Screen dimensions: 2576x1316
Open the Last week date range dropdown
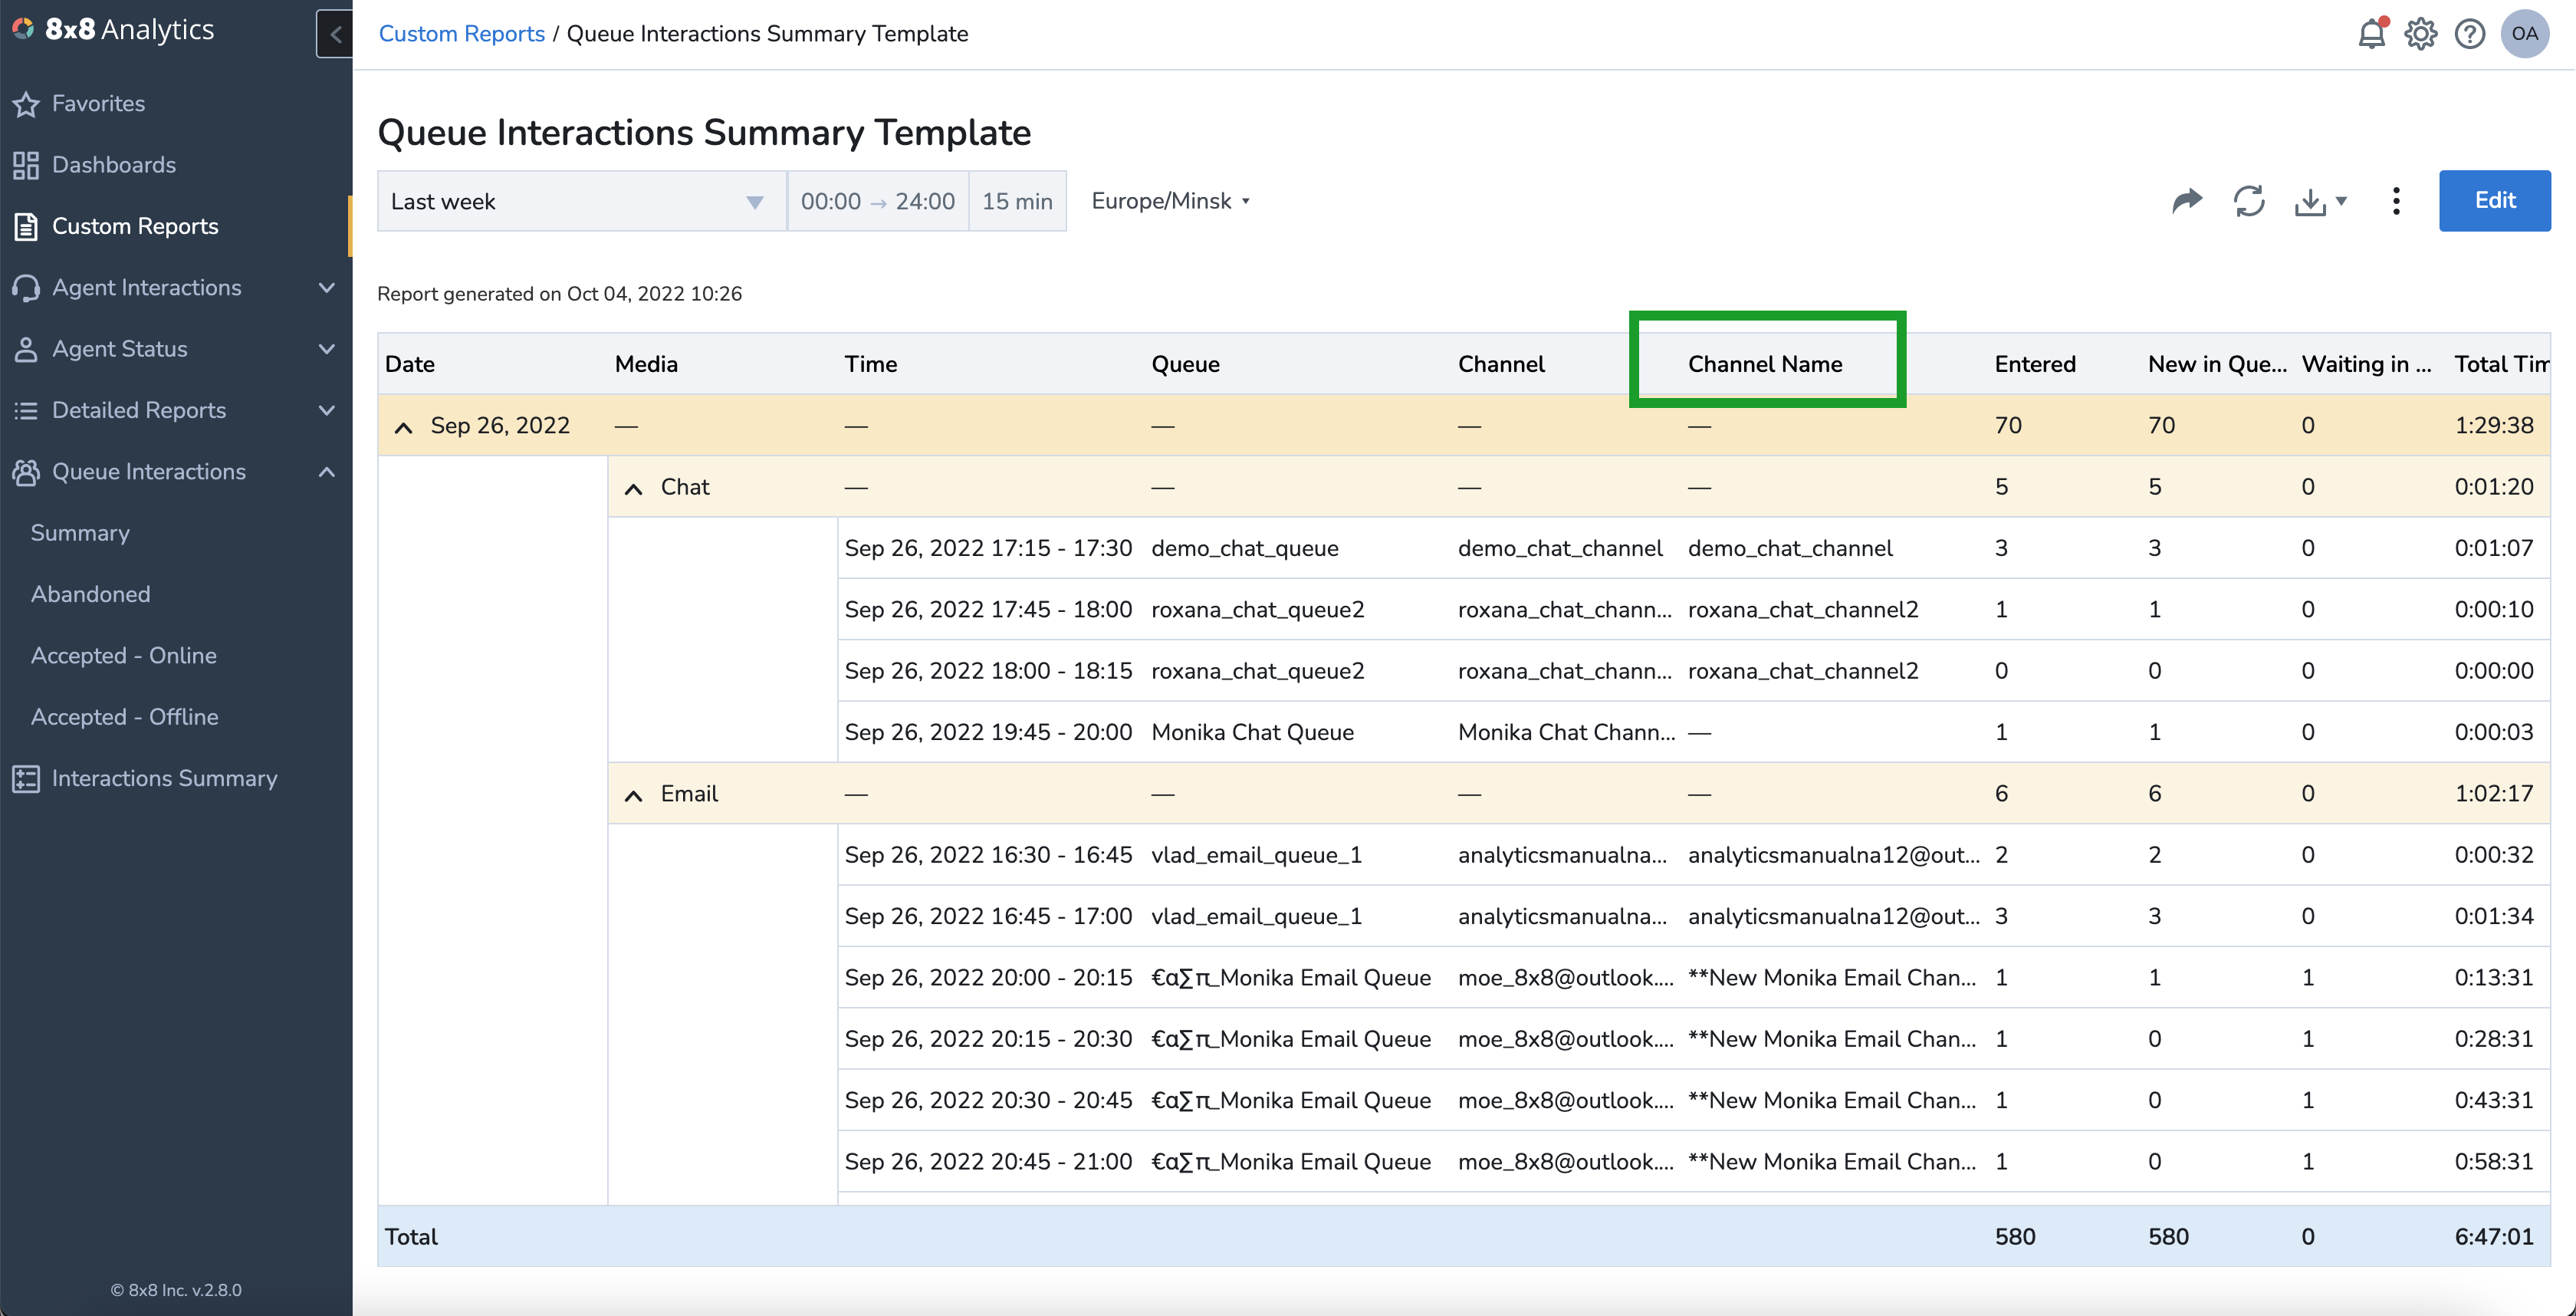tap(581, 201)
